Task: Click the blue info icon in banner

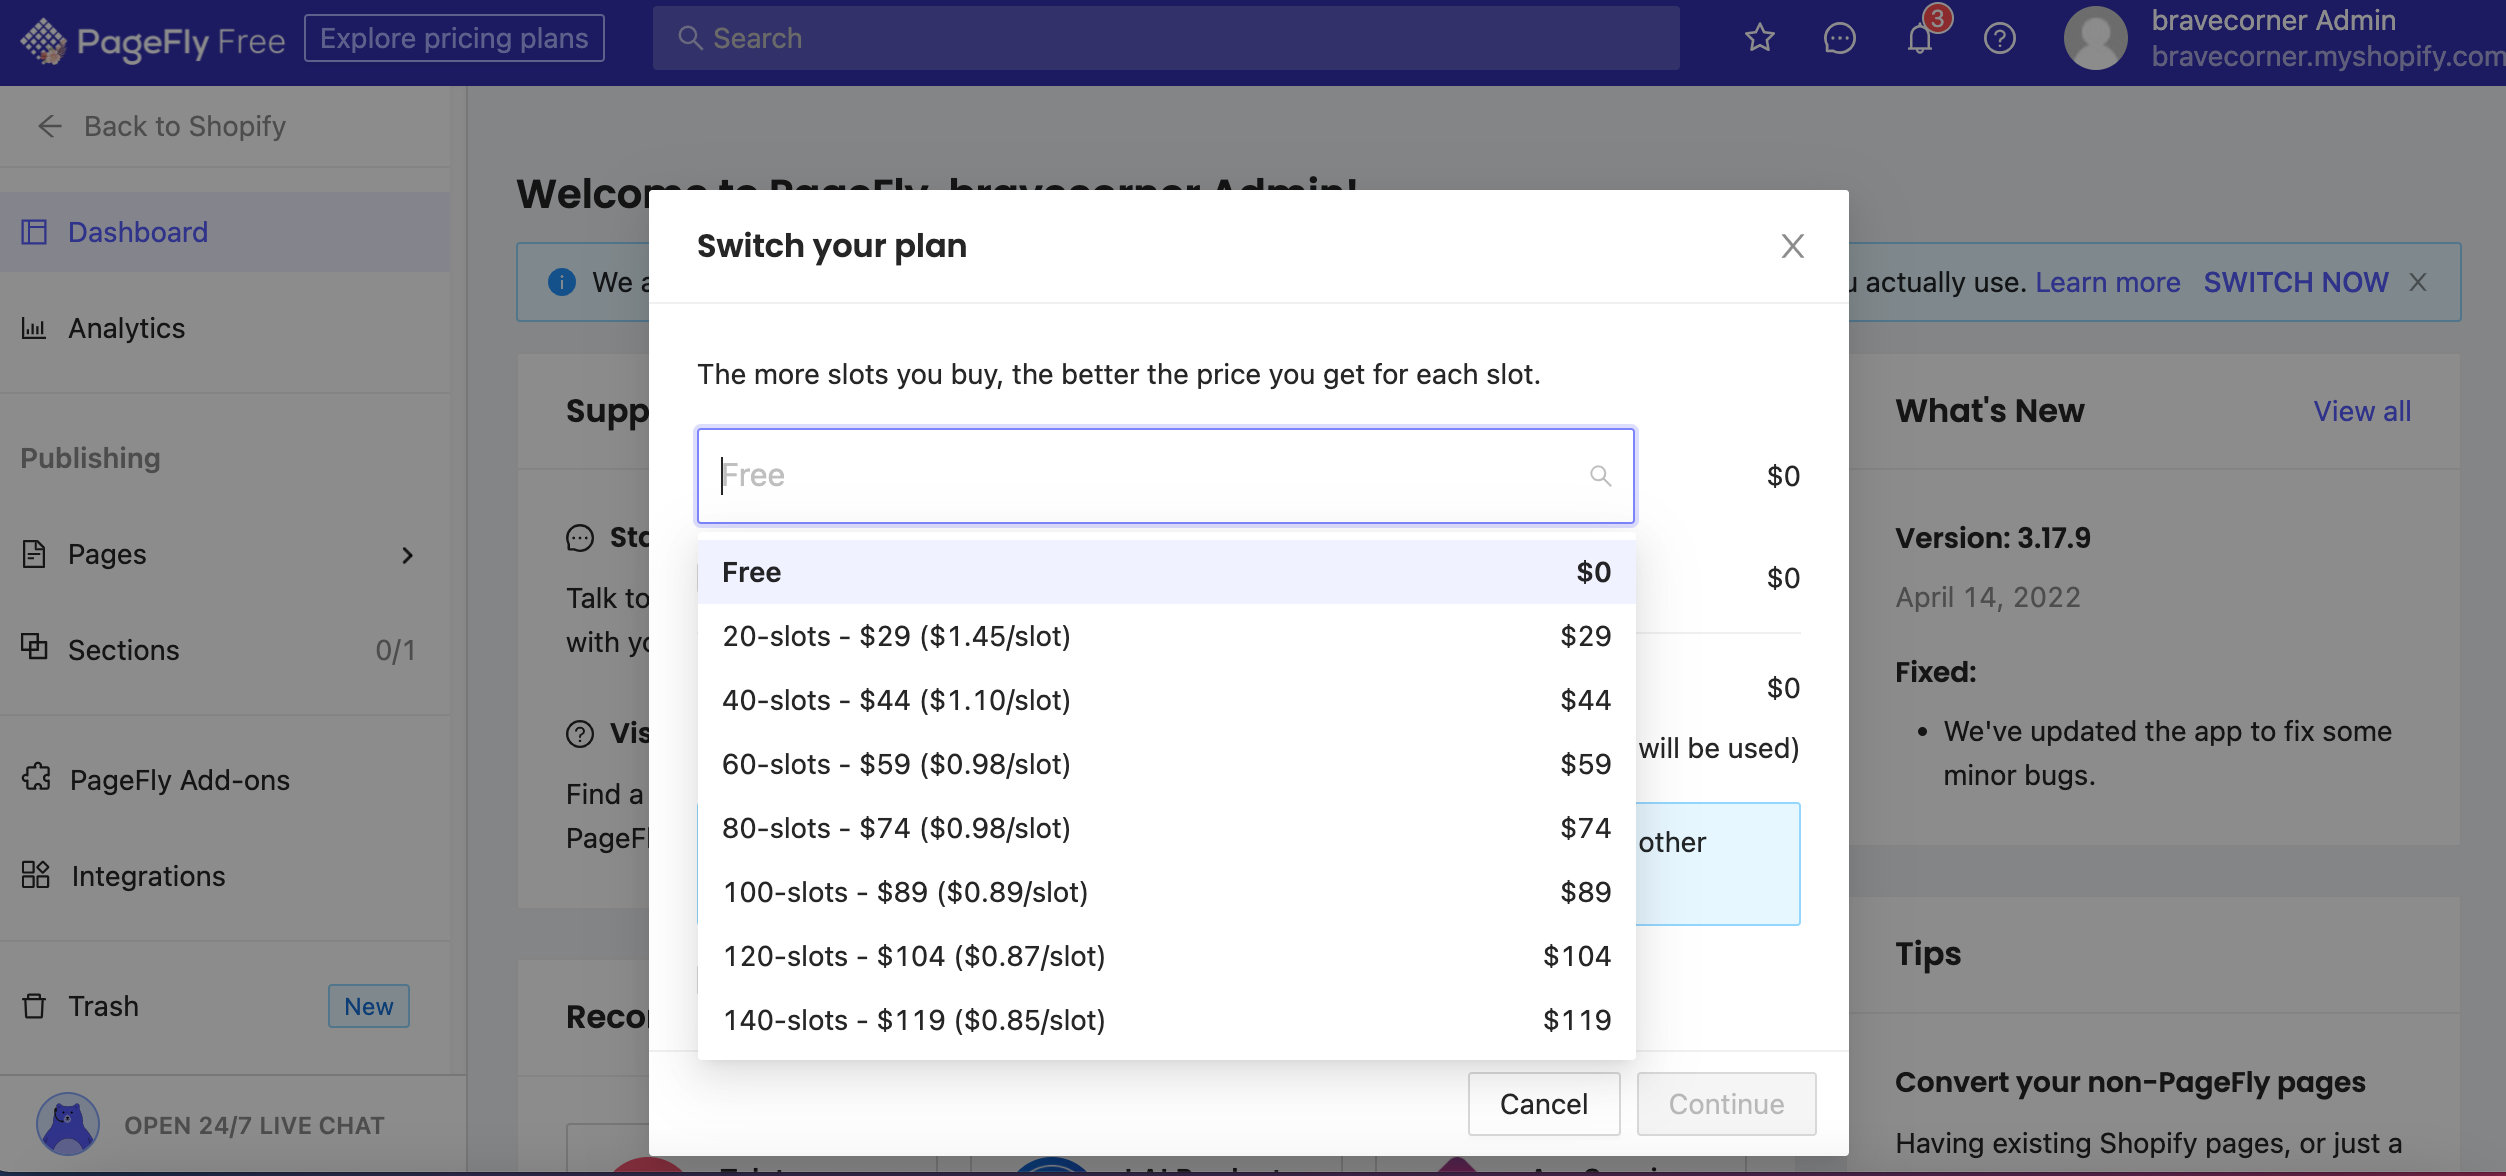Action: (562, 282)
